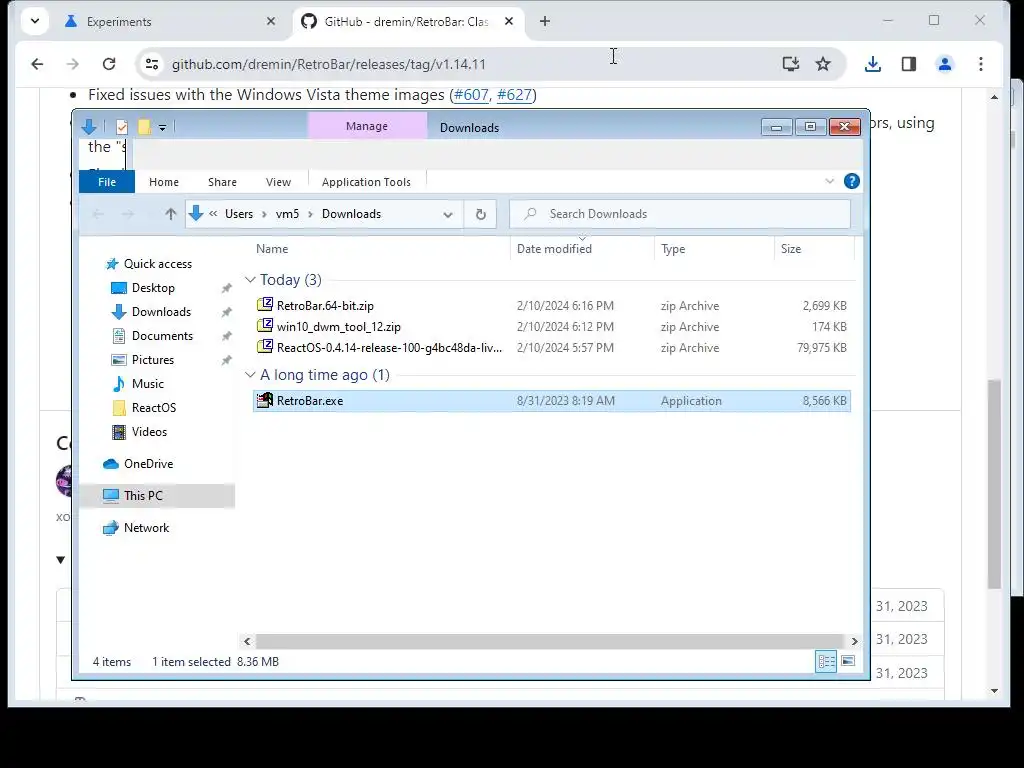Click the horizontal scrollbar in file list
This screenshot has height=768, width=1024.
pos(549,641)
